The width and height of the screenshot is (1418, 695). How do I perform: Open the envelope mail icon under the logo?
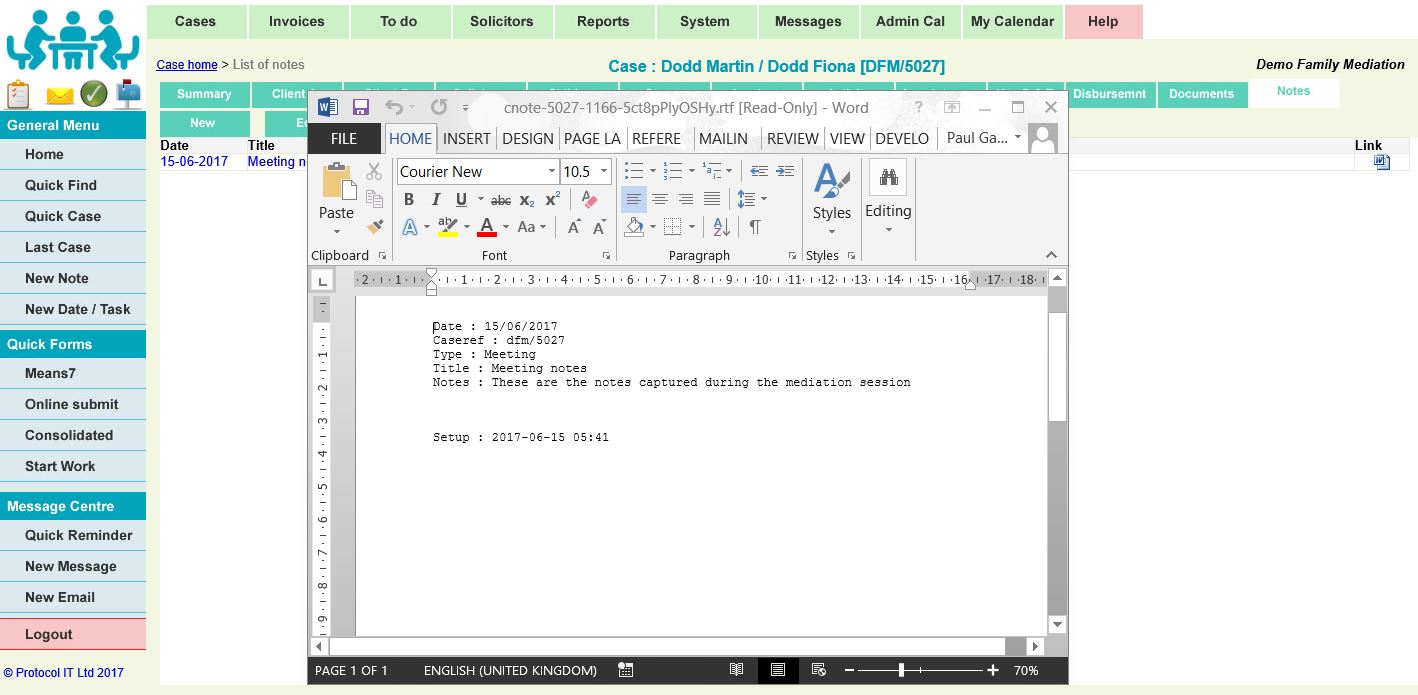(x=60, y=96)
